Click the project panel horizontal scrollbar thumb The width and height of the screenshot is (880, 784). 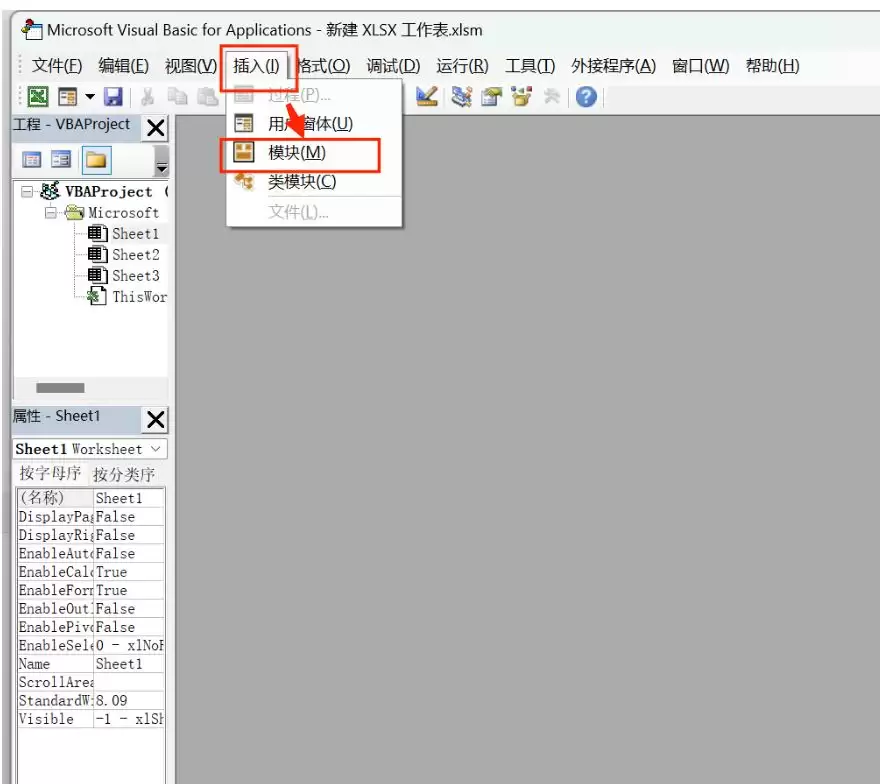click(60, 388)
